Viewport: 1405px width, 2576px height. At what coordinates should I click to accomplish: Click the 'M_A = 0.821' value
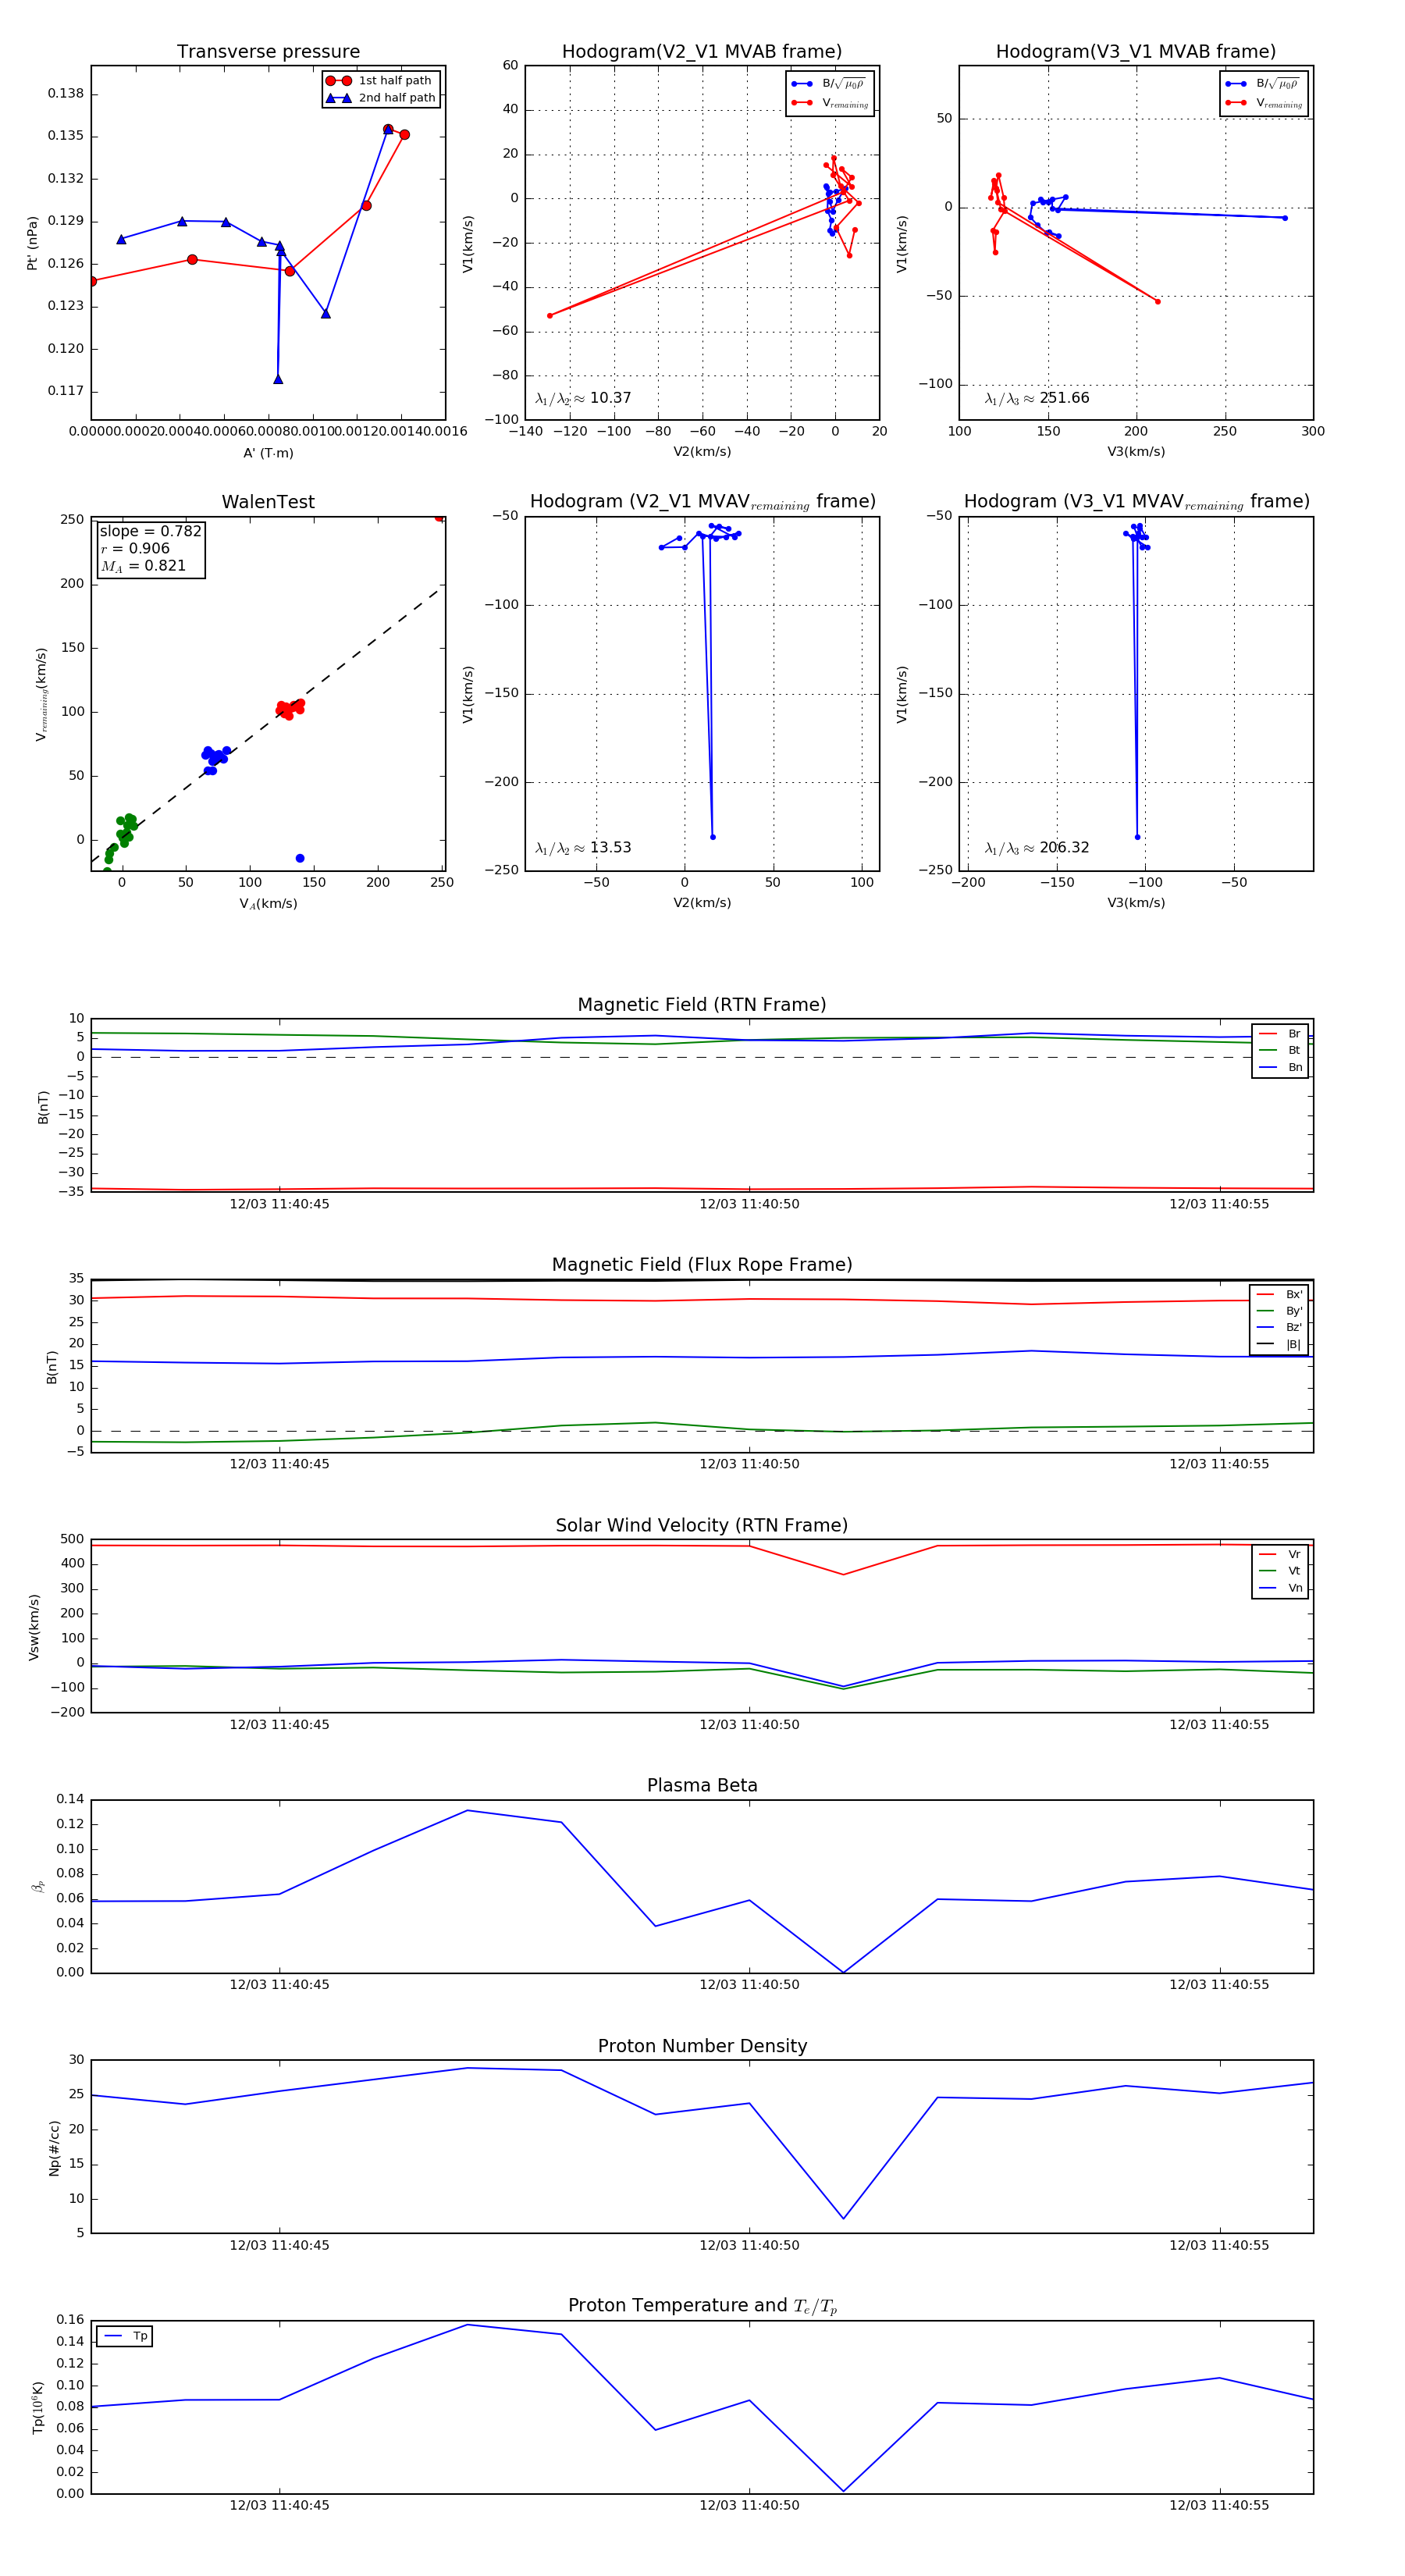click(x=143, y=566)
